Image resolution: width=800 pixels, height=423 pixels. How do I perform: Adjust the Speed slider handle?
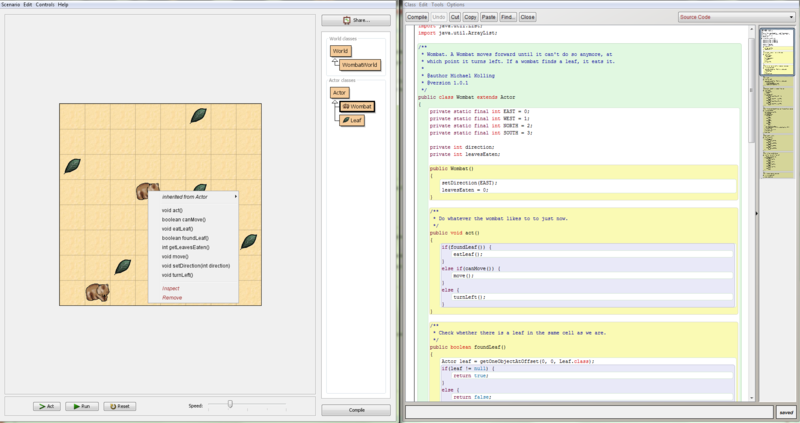click(229, 404)
